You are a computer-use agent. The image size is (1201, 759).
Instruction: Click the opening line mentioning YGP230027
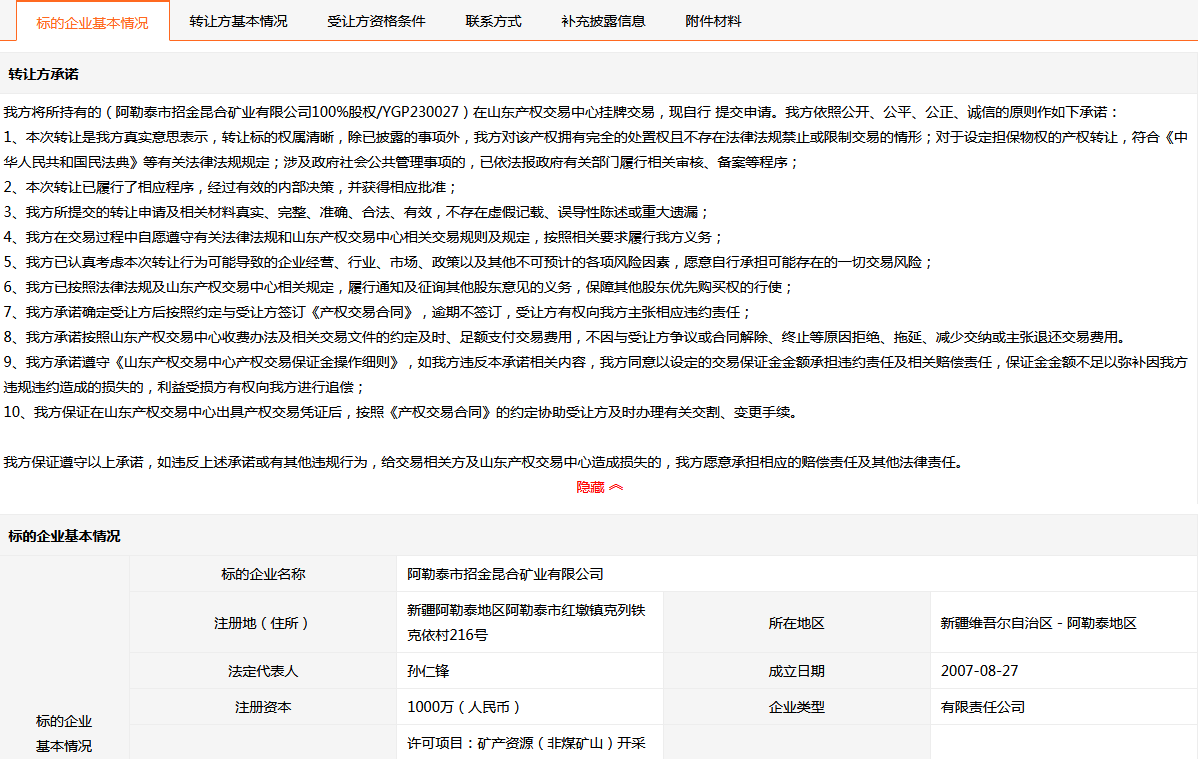pyautogui.click(x=562, y=112)
